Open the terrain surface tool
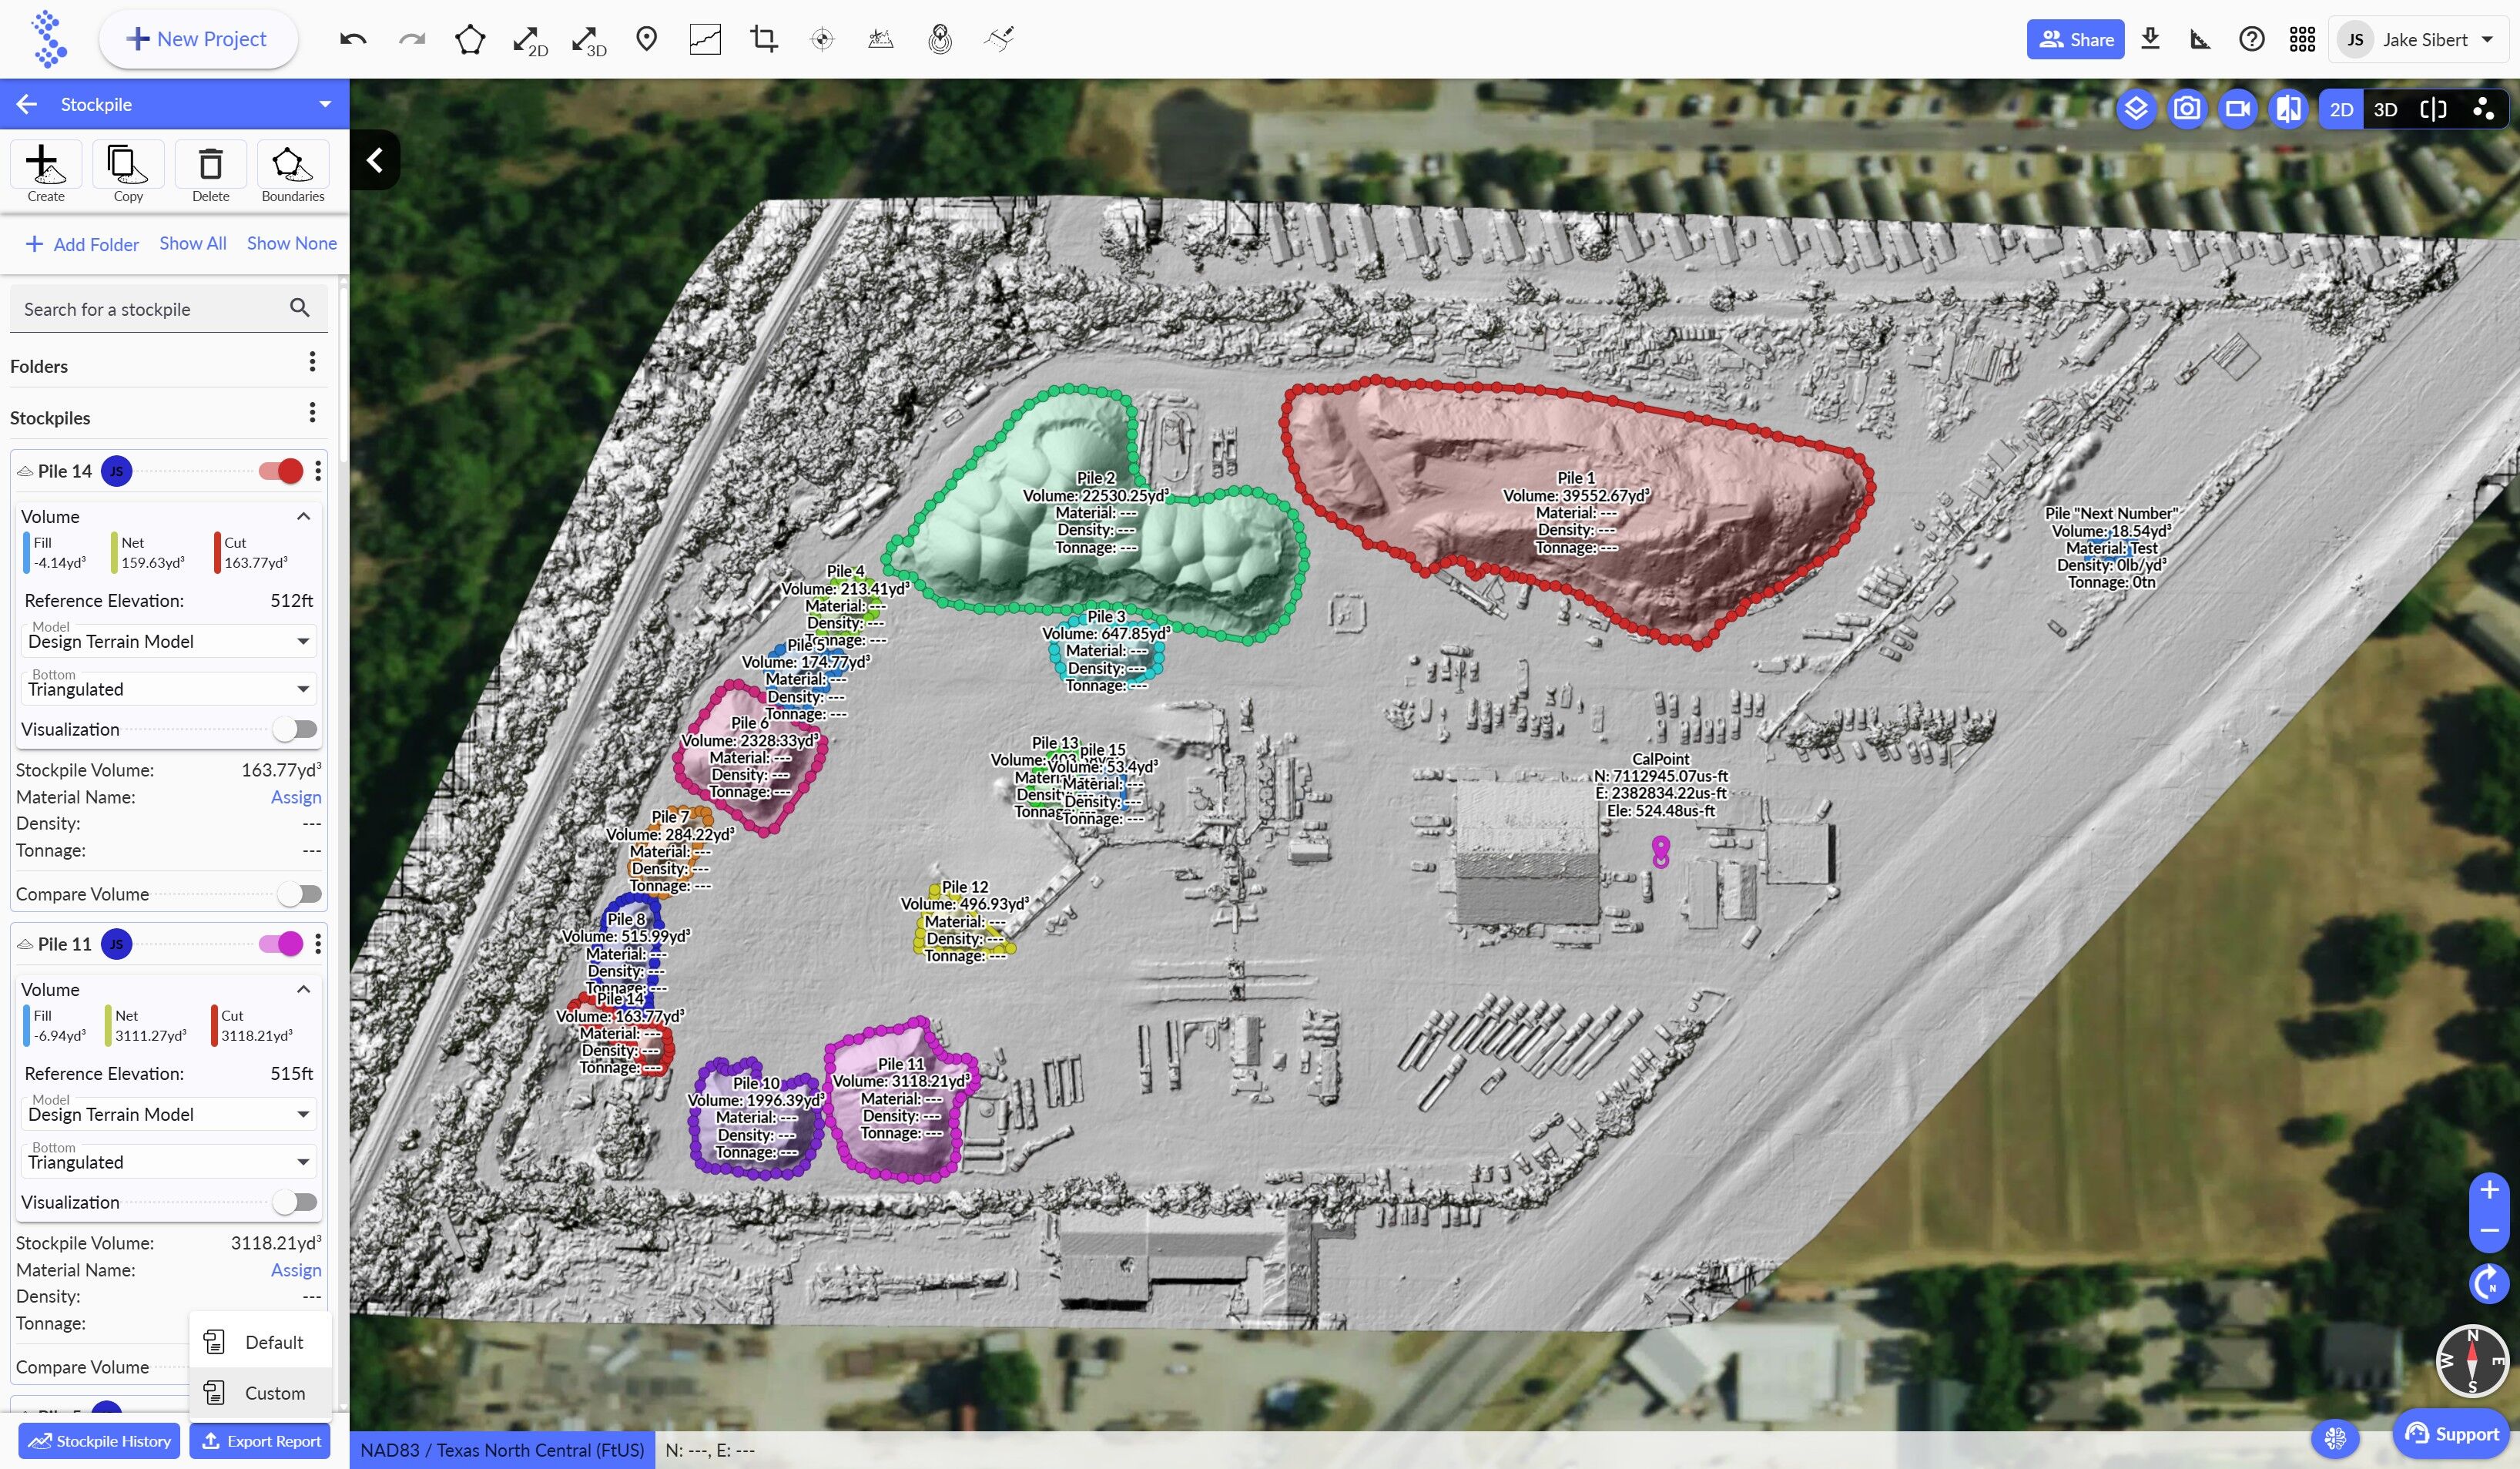Viewport: 2520px width, 1469px height. (880, 39)
